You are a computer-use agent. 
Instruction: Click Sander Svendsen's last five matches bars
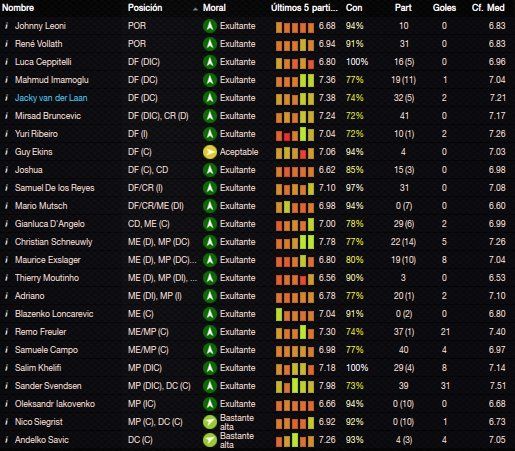pyautogui.click(x=295, y=385)
